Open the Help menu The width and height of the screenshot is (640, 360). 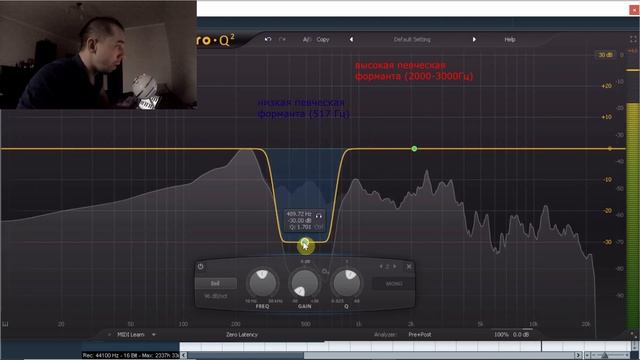pos(509,39)
